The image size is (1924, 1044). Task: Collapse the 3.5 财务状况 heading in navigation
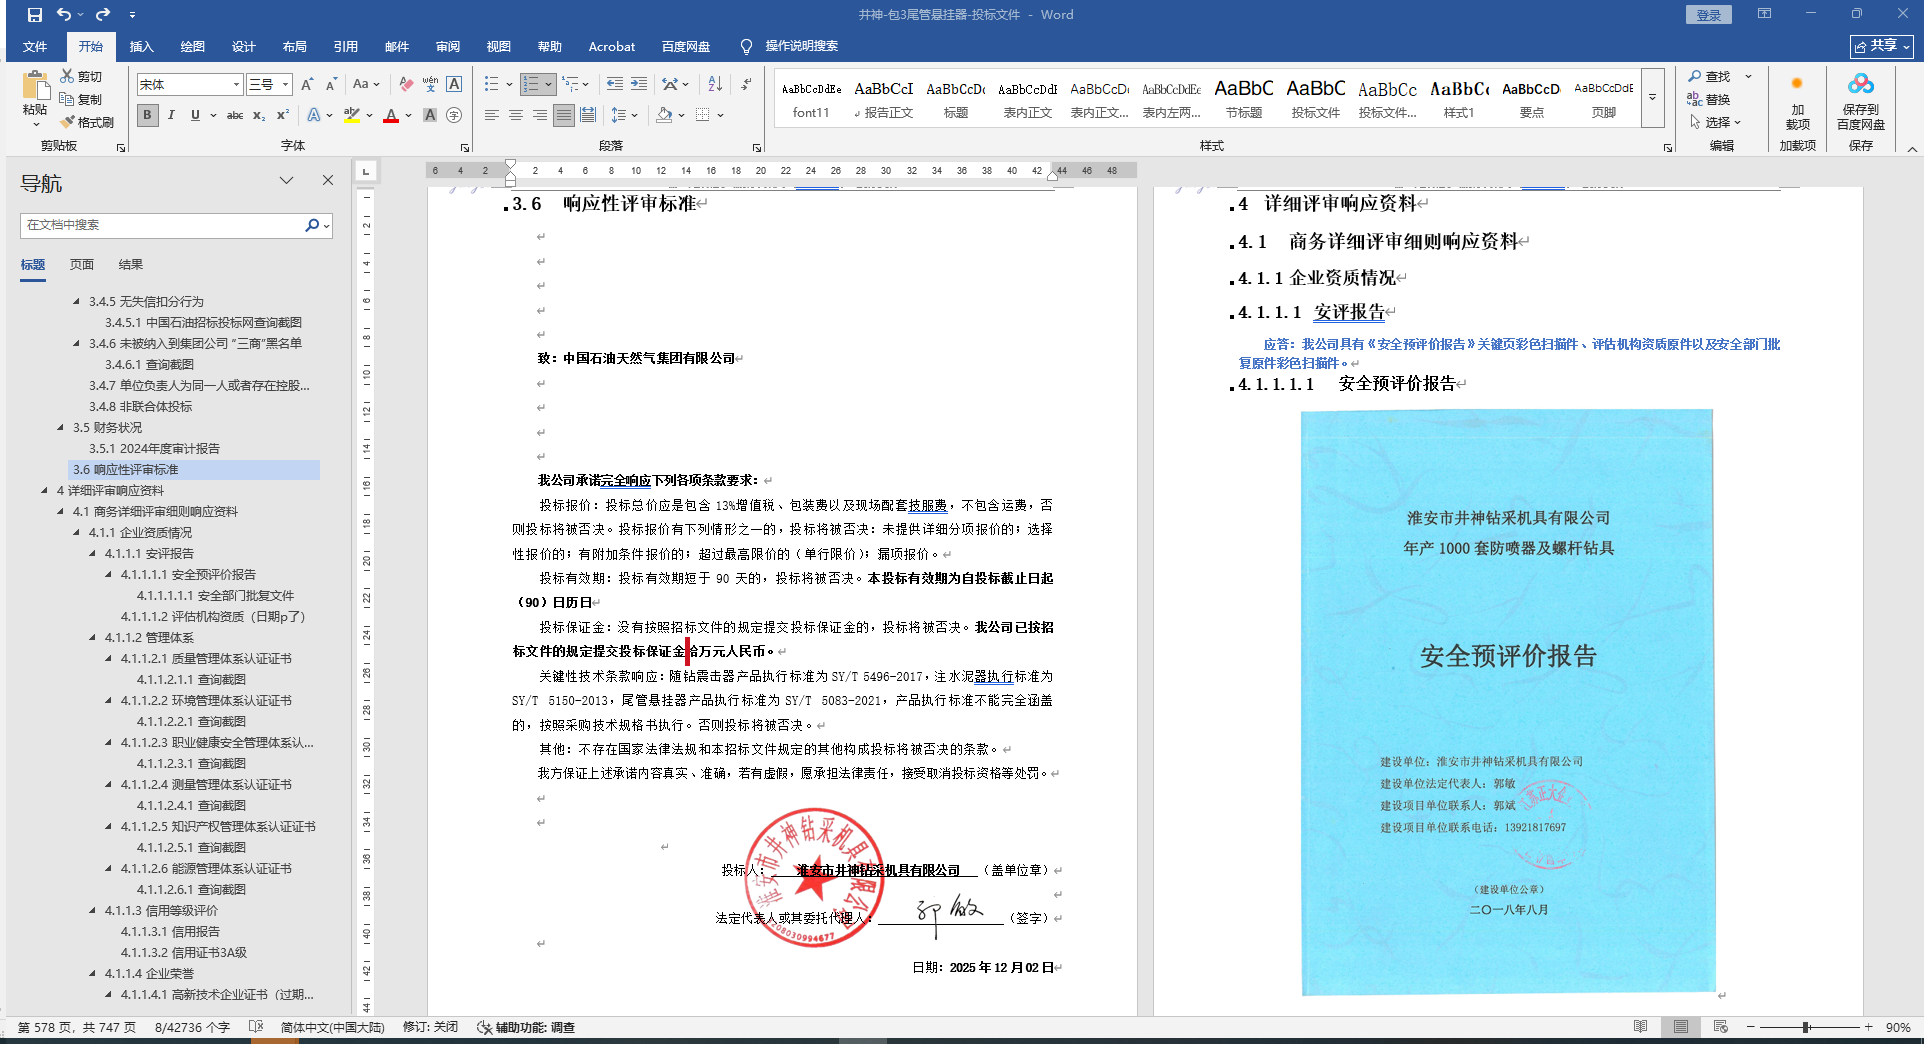point(61,427)
